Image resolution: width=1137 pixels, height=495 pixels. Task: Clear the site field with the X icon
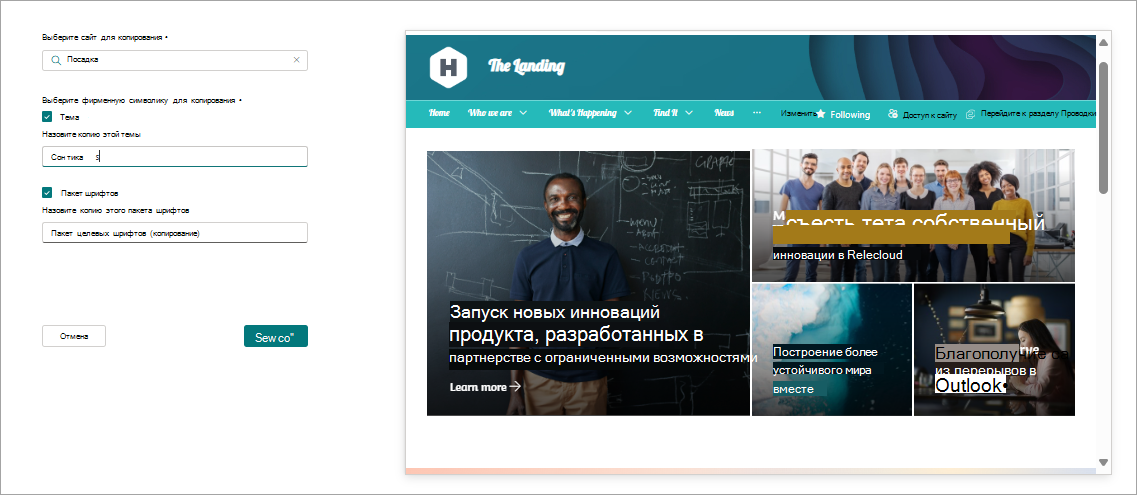[x=296, y=60]
